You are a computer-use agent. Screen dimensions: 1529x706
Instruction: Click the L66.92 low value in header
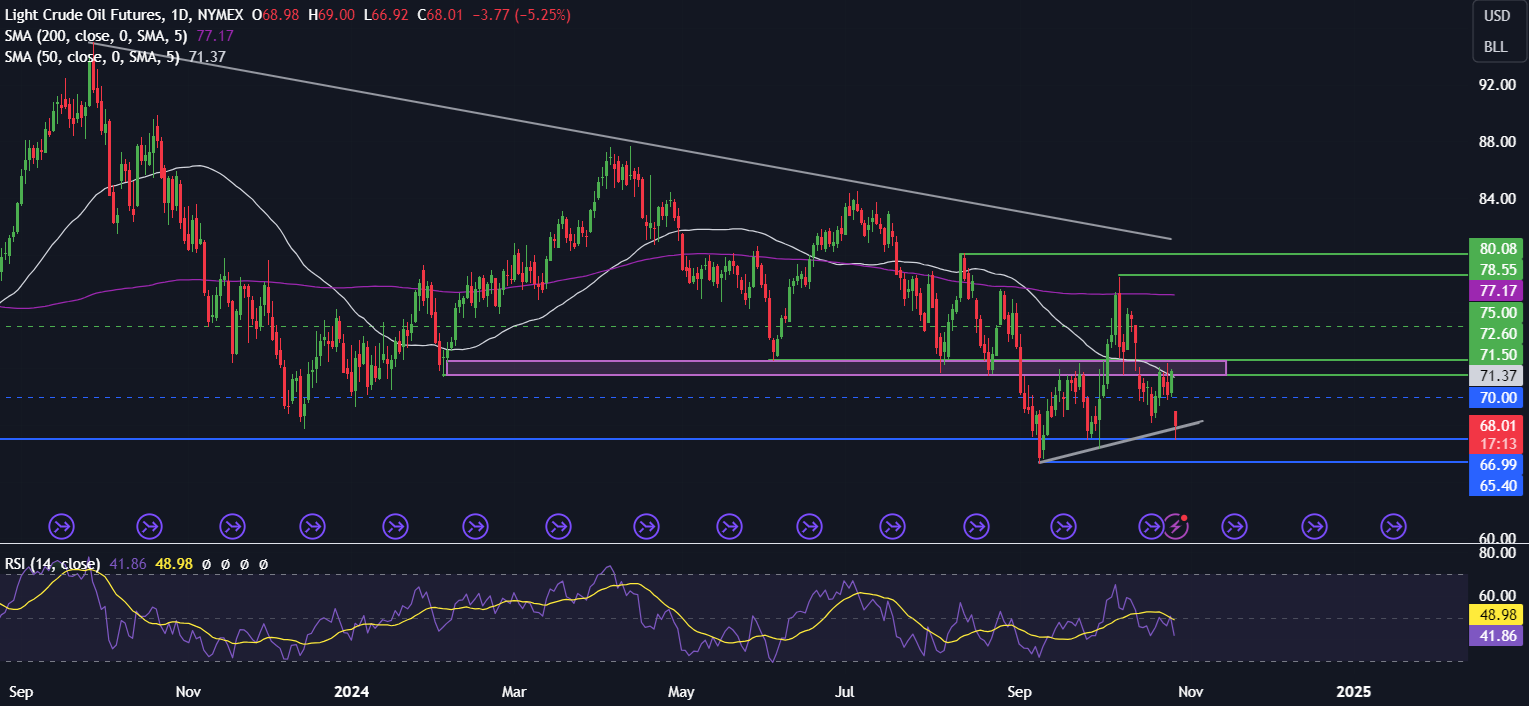click(386, 15)
